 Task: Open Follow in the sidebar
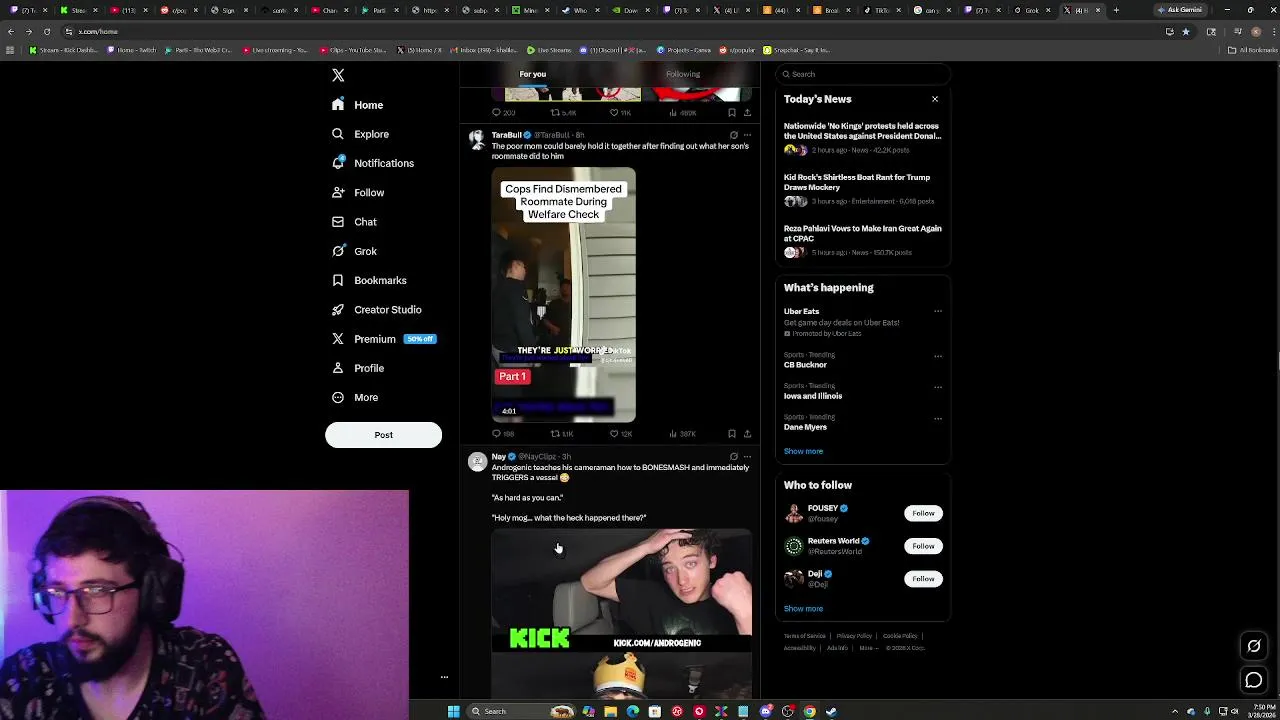coord(358,192)
